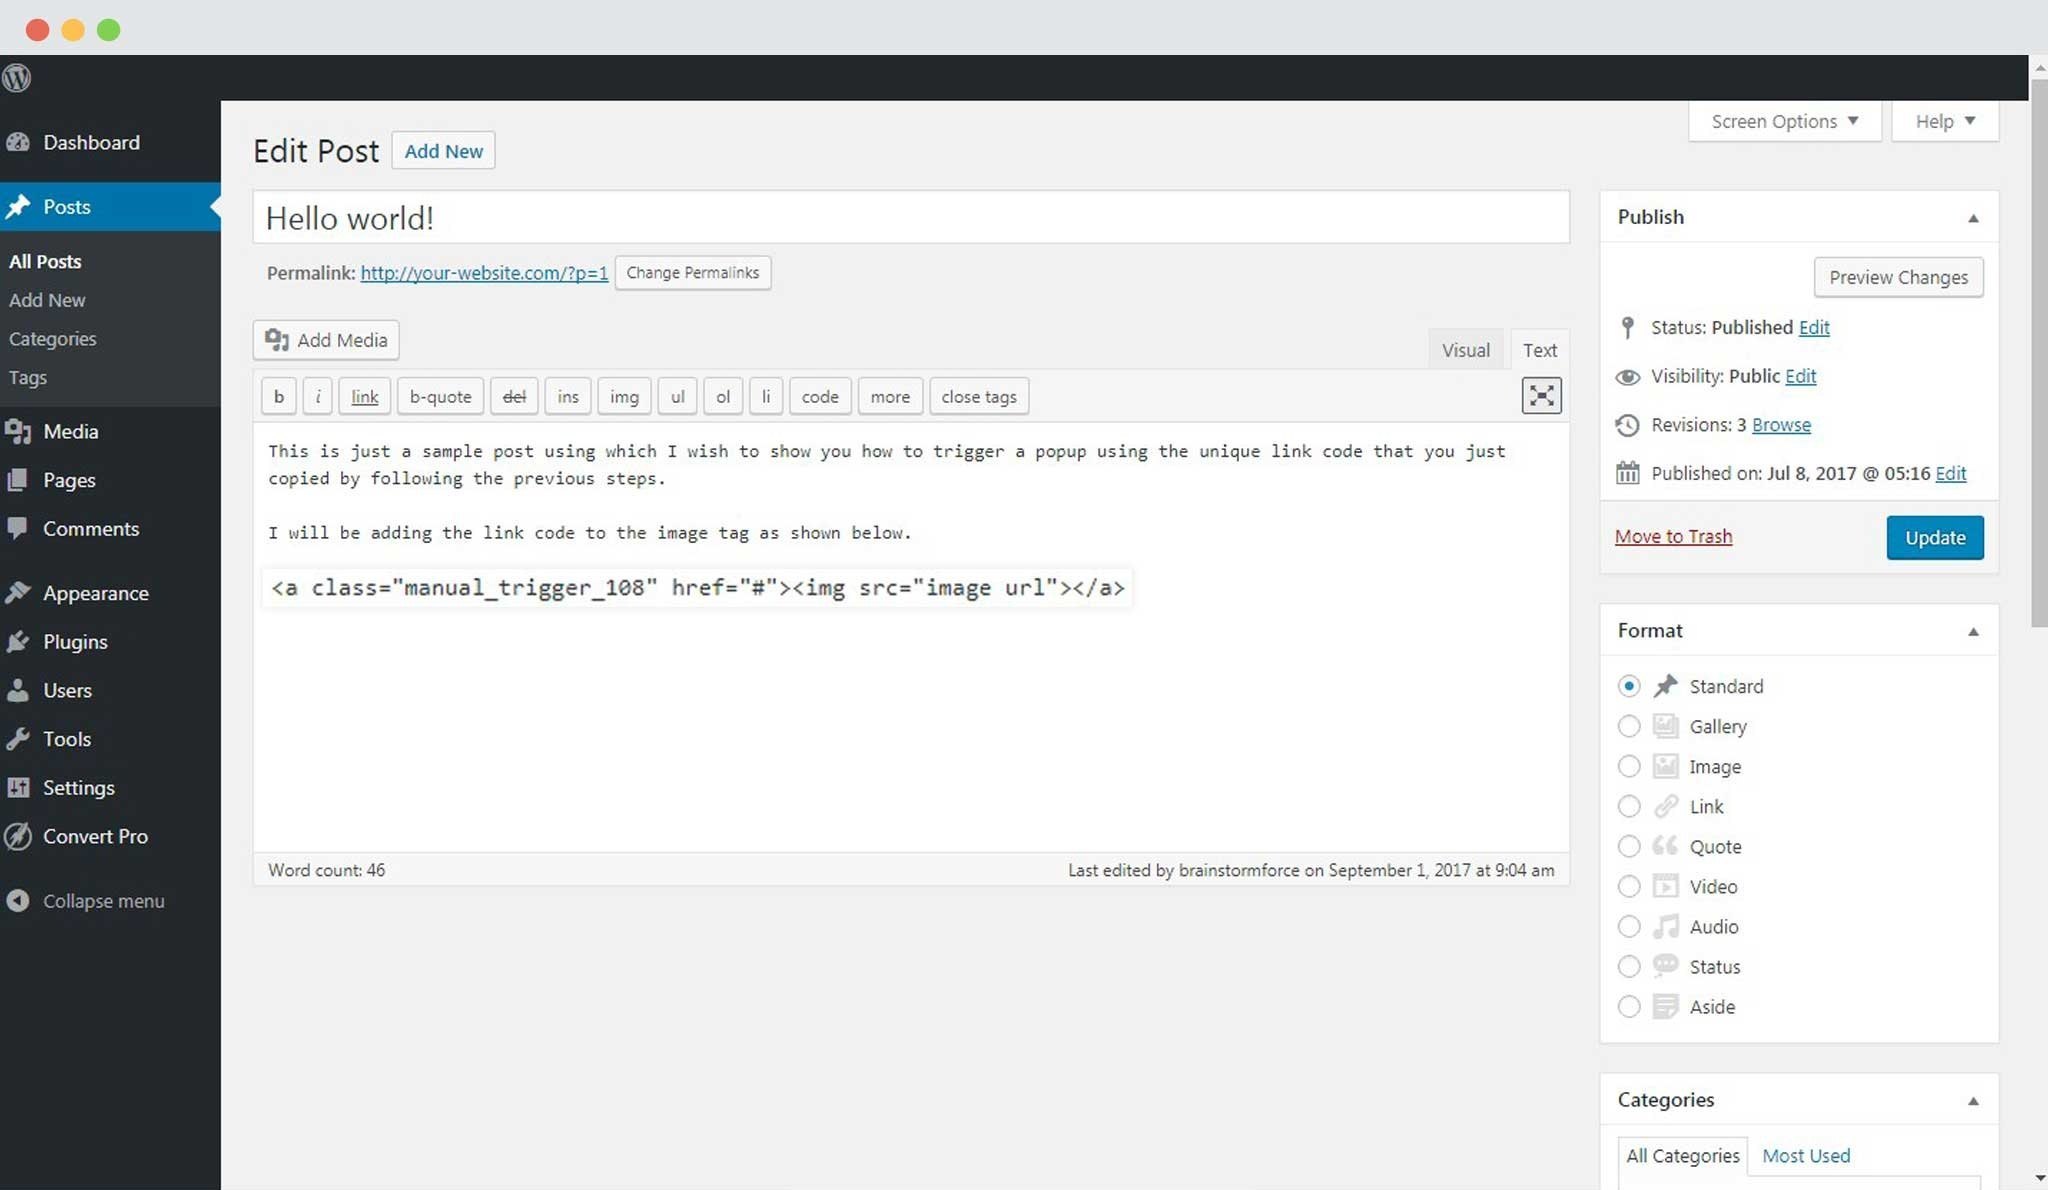Open Tags under Posts menu

click(28, 378)
